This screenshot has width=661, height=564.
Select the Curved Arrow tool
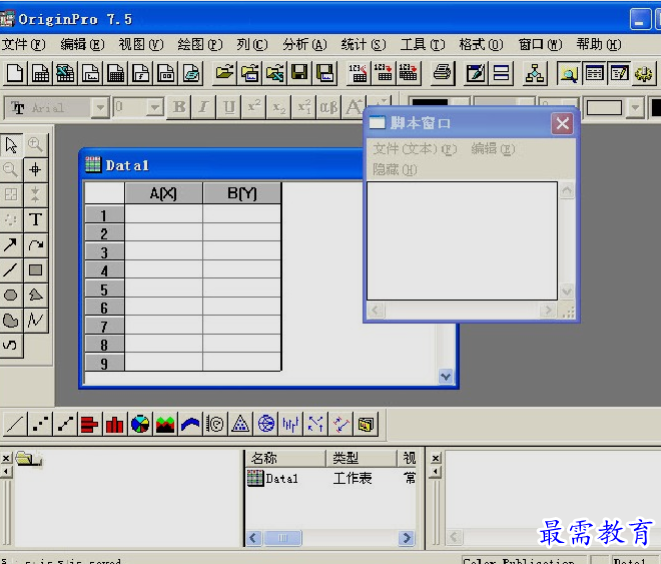(35, 244)
